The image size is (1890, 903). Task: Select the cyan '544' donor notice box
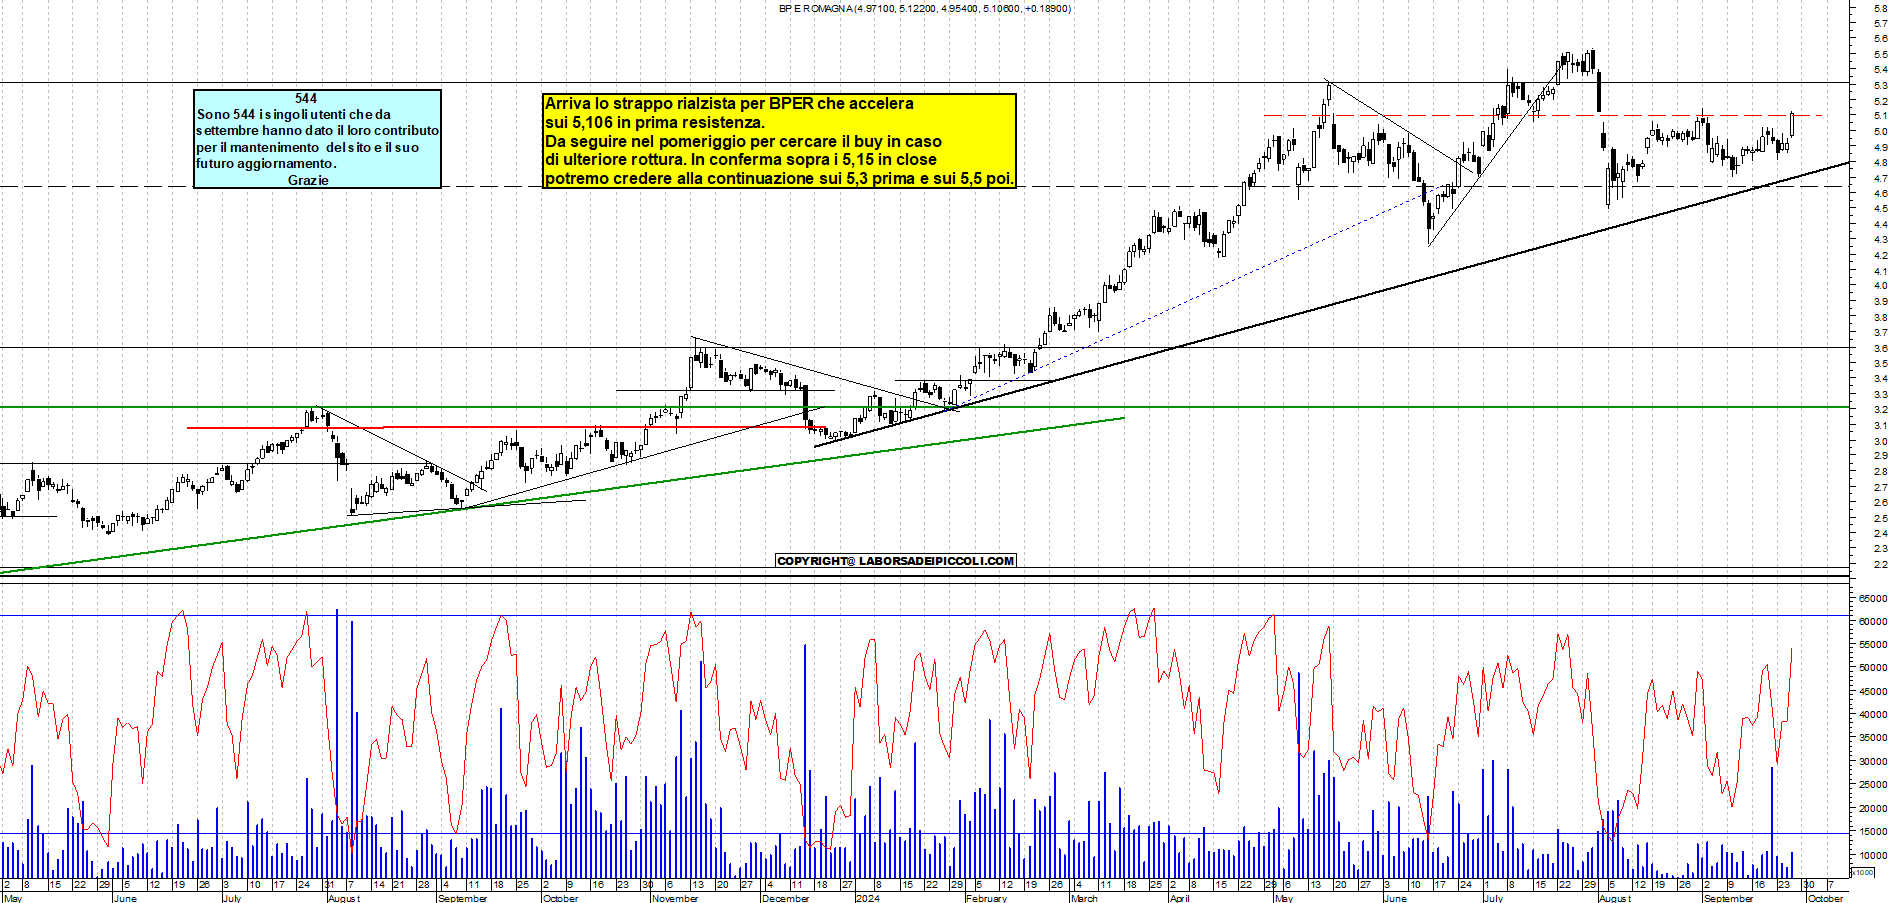point(317,139)
